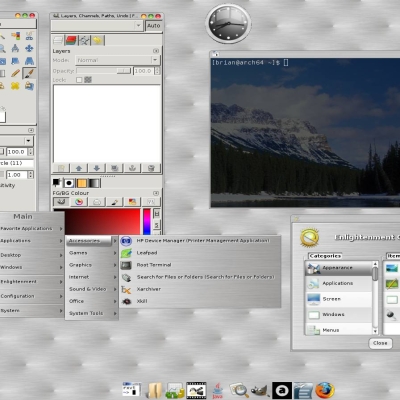Screen dimensions: 400x400
Task: Click the Close button in Enlightenment Configuration
Action: [380, 343]
